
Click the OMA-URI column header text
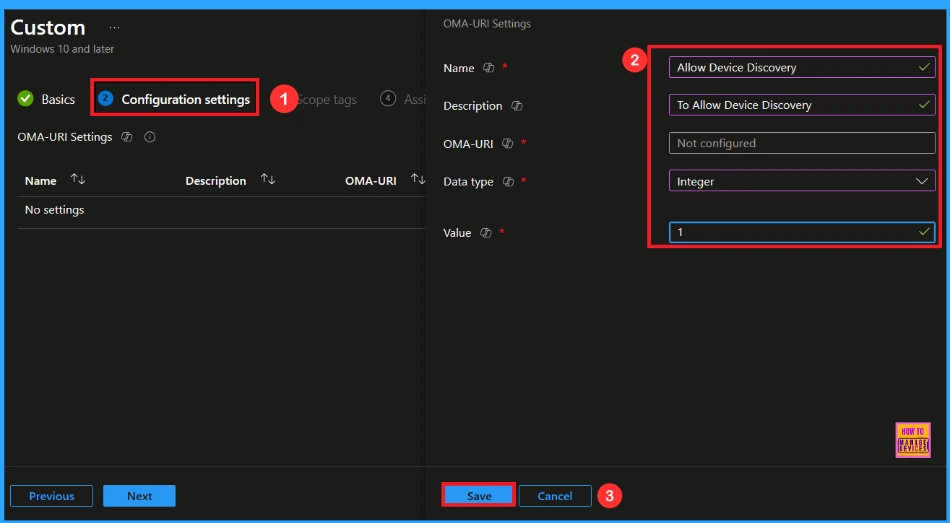pos(371,181)
